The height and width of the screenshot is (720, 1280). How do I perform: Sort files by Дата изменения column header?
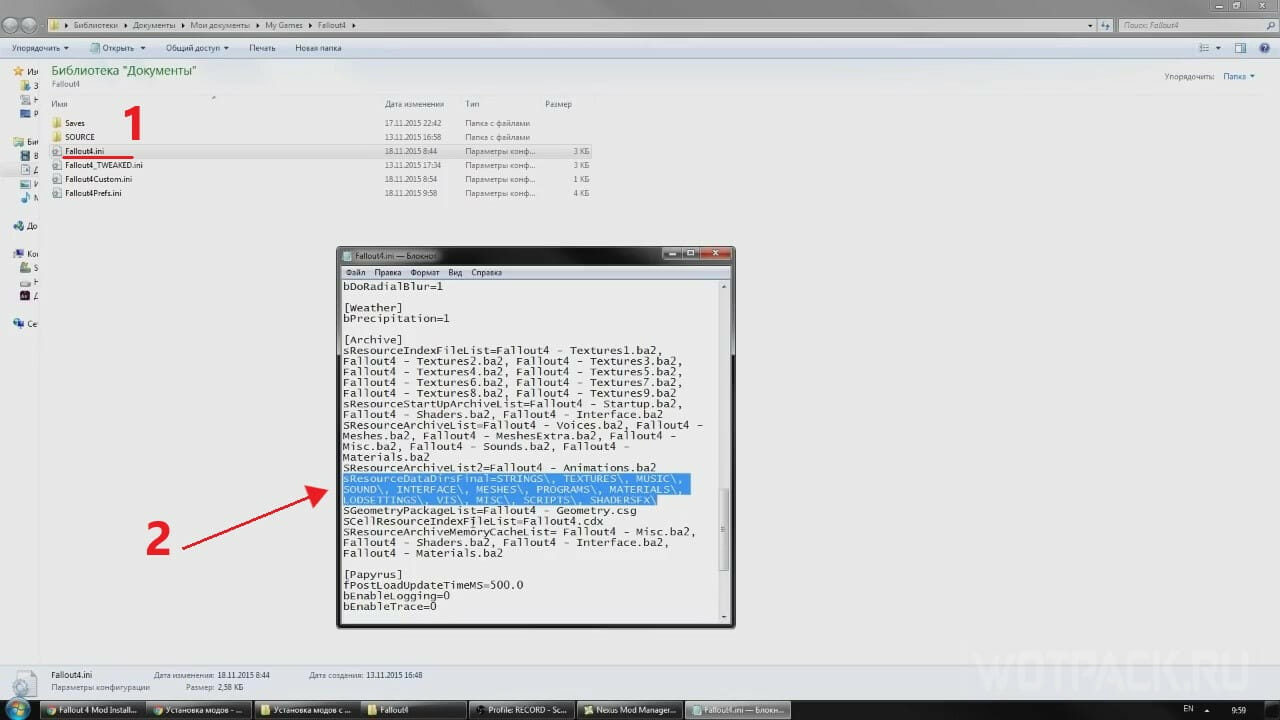(x=414, y=104)
